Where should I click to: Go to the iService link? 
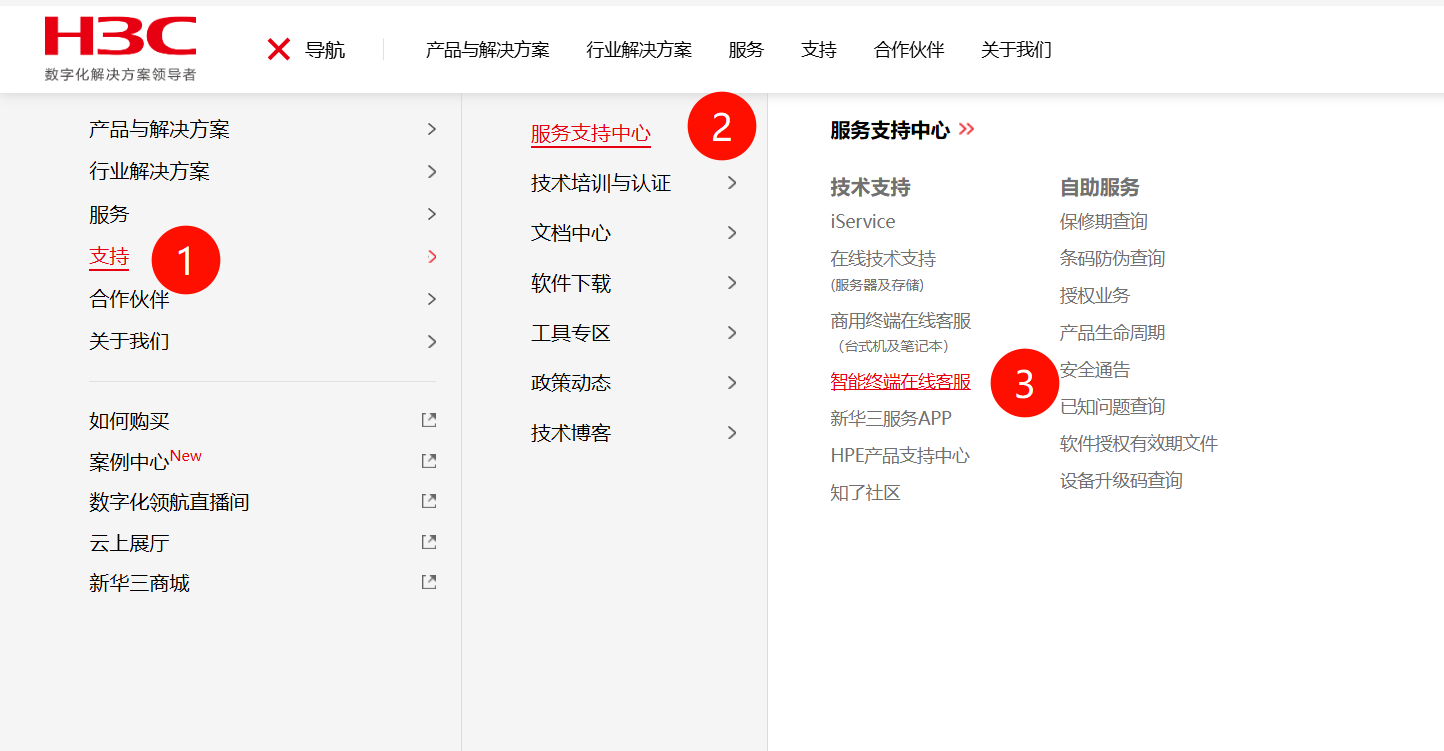click(862, 221)
